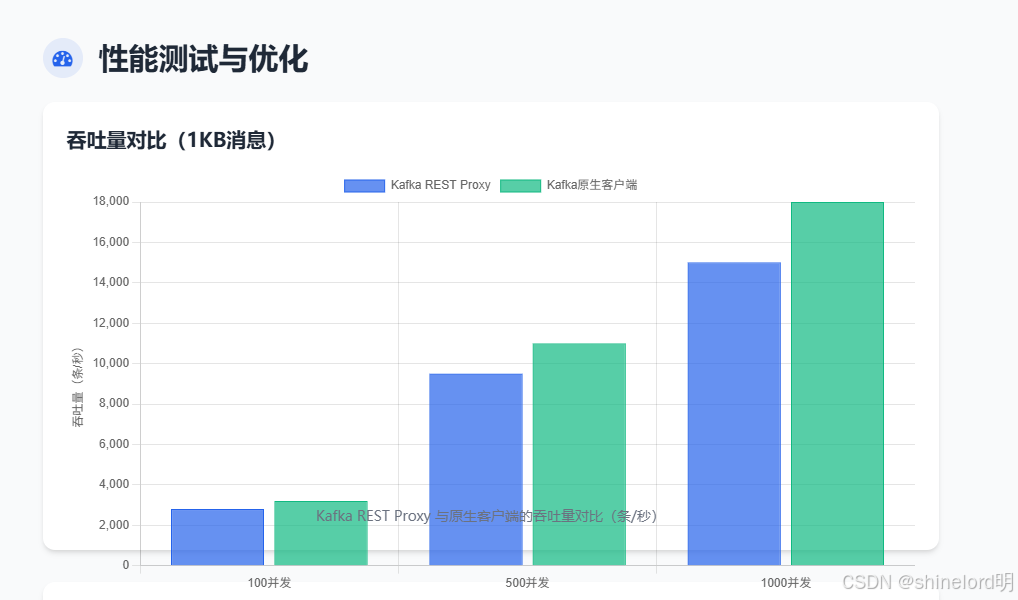Click the 6,000 y-axis tick label
The image size is (1018, 600).
114,444
